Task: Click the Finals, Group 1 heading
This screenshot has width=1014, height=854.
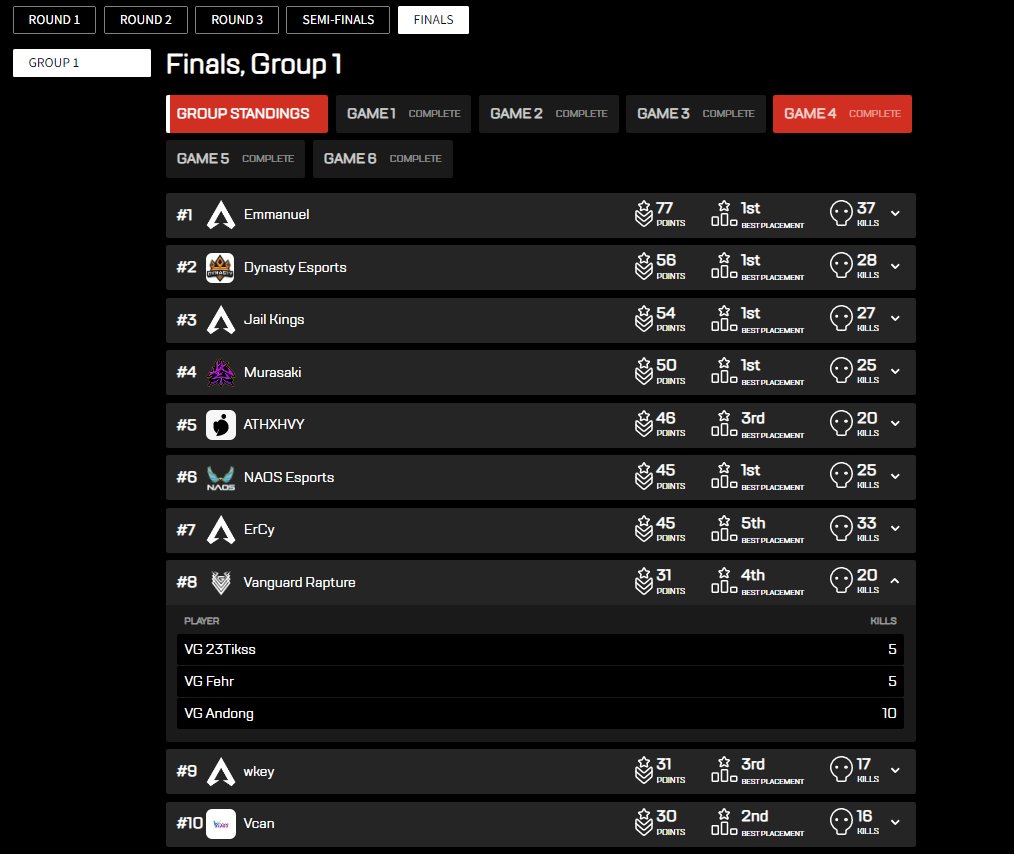Action: [x=254, y=65]
